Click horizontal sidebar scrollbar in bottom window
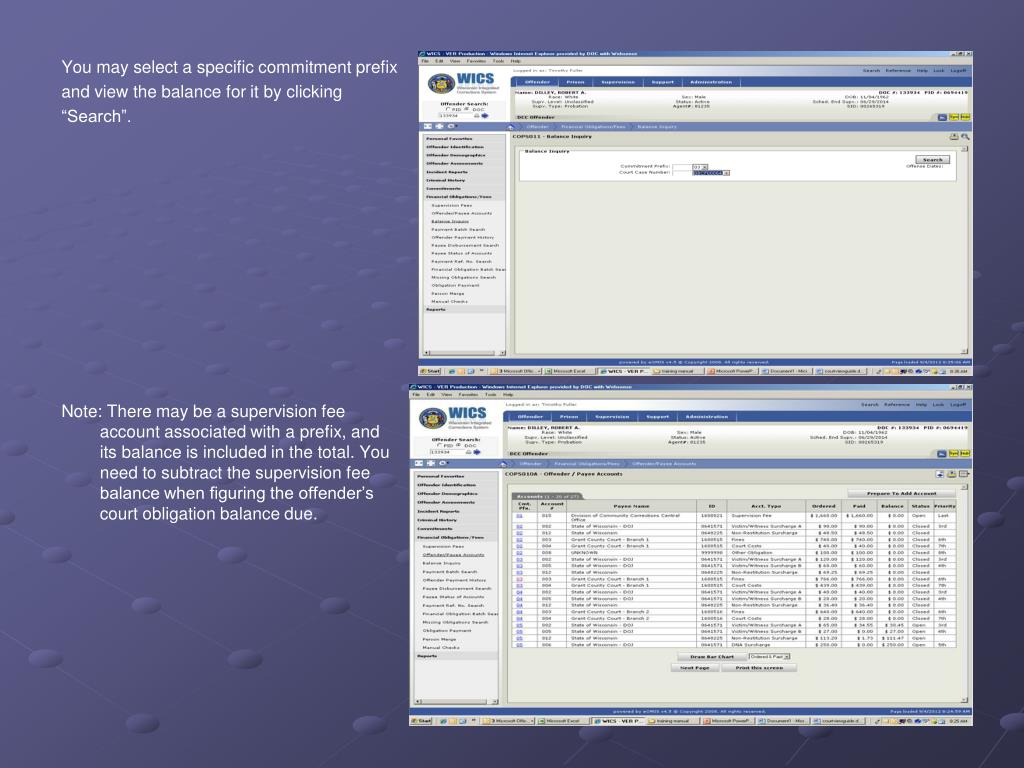 click(x=455, y=701)
